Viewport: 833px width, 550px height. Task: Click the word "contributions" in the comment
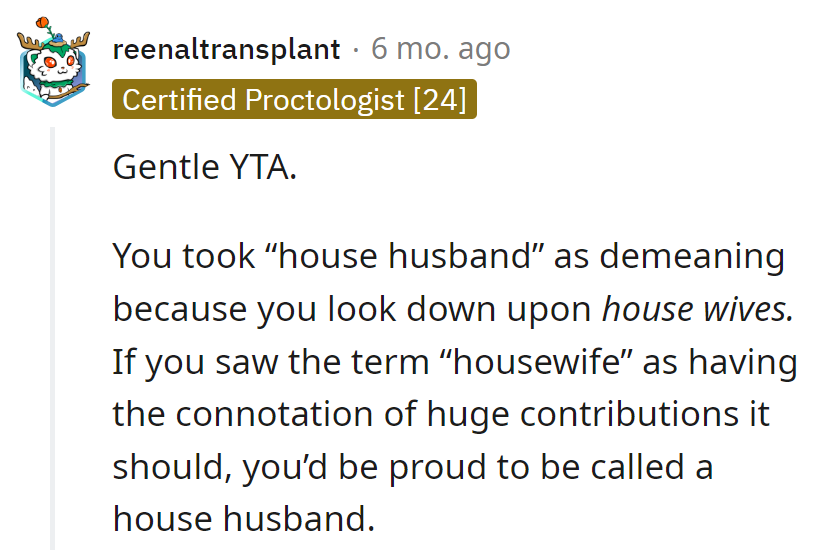(629, 414)
